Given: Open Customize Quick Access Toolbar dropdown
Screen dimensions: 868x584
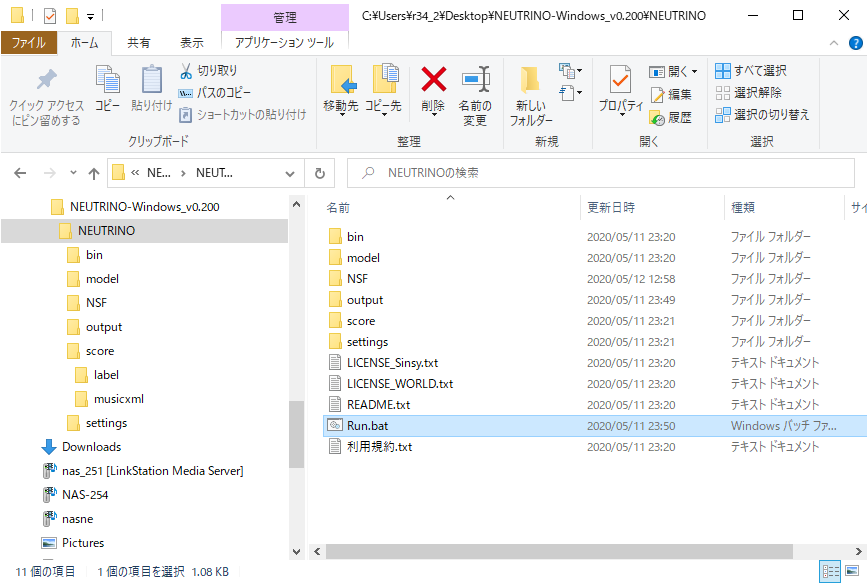Looking at the screenshot, I should point(90,17).
